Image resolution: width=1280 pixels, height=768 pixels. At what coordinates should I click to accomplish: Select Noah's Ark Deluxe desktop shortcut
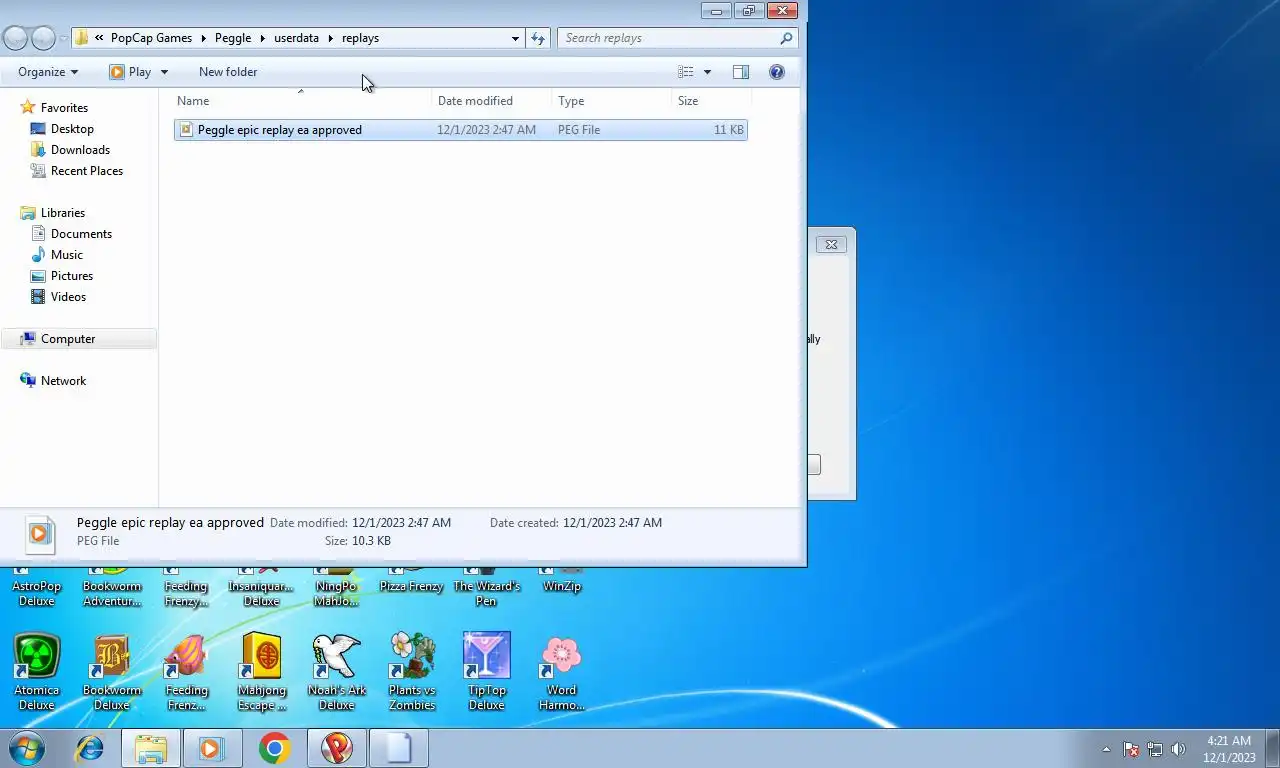337,672
